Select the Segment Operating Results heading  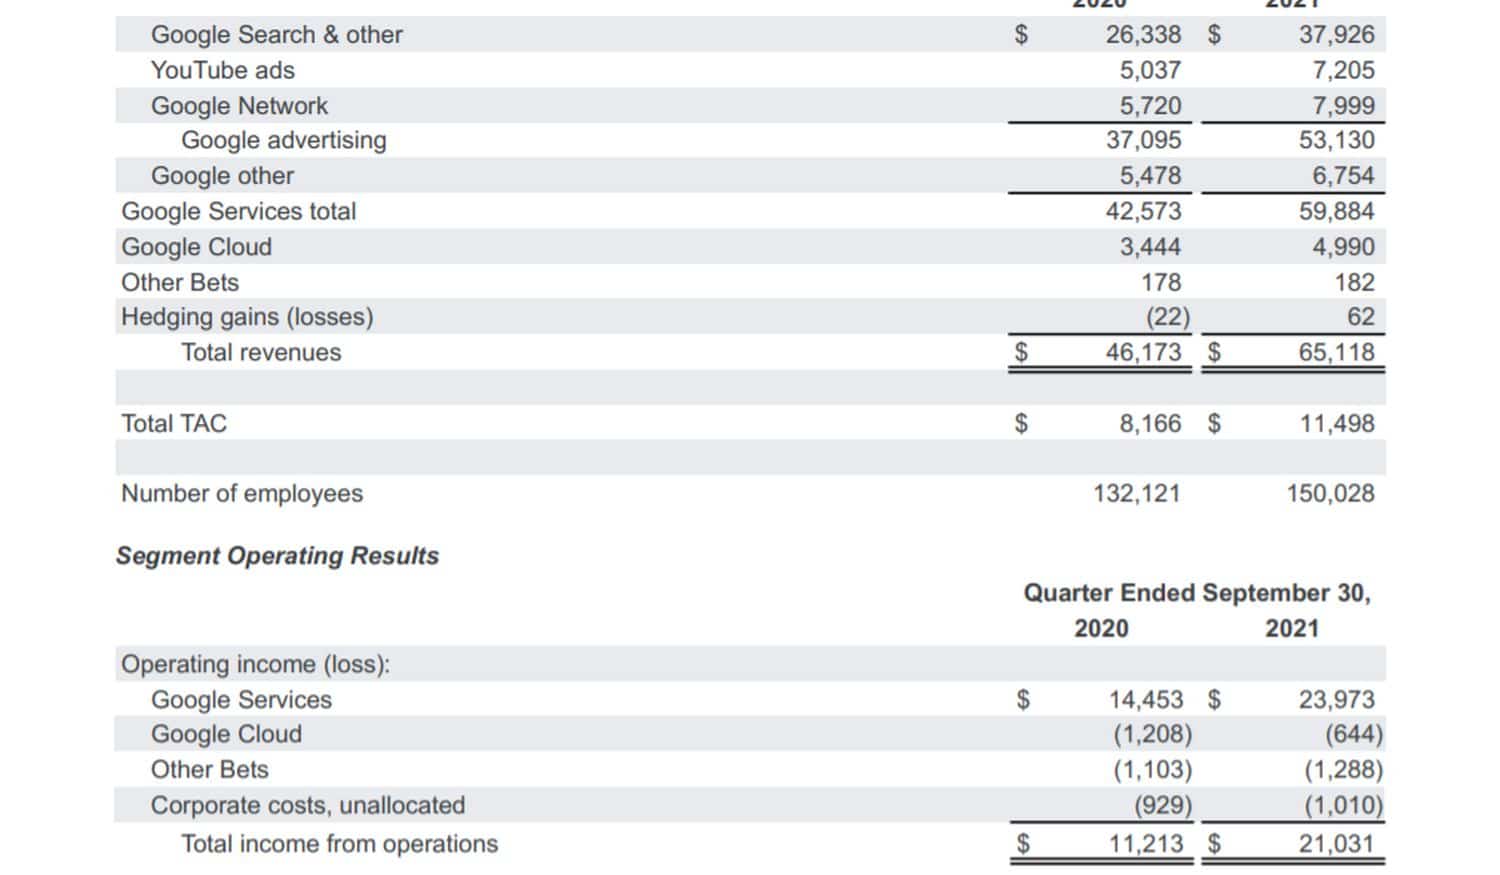277,556
